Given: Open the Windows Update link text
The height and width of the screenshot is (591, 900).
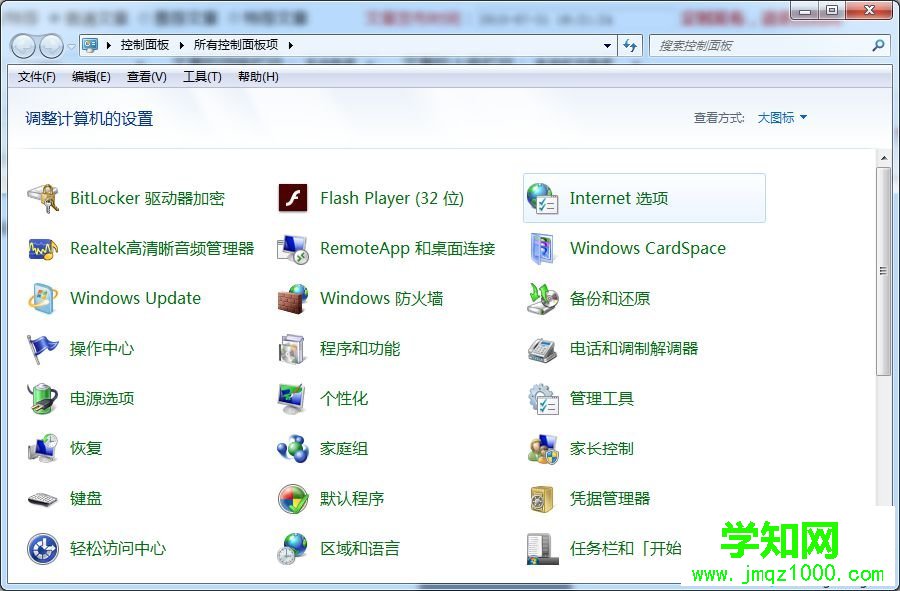Looking at the screenshot, I should pos(135,298).
